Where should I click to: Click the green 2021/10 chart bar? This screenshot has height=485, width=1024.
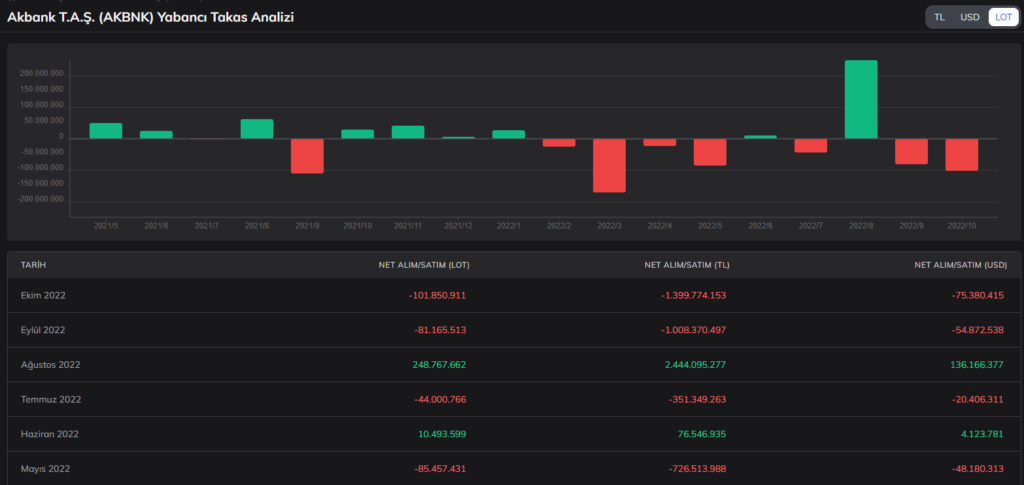click(358, 134)
